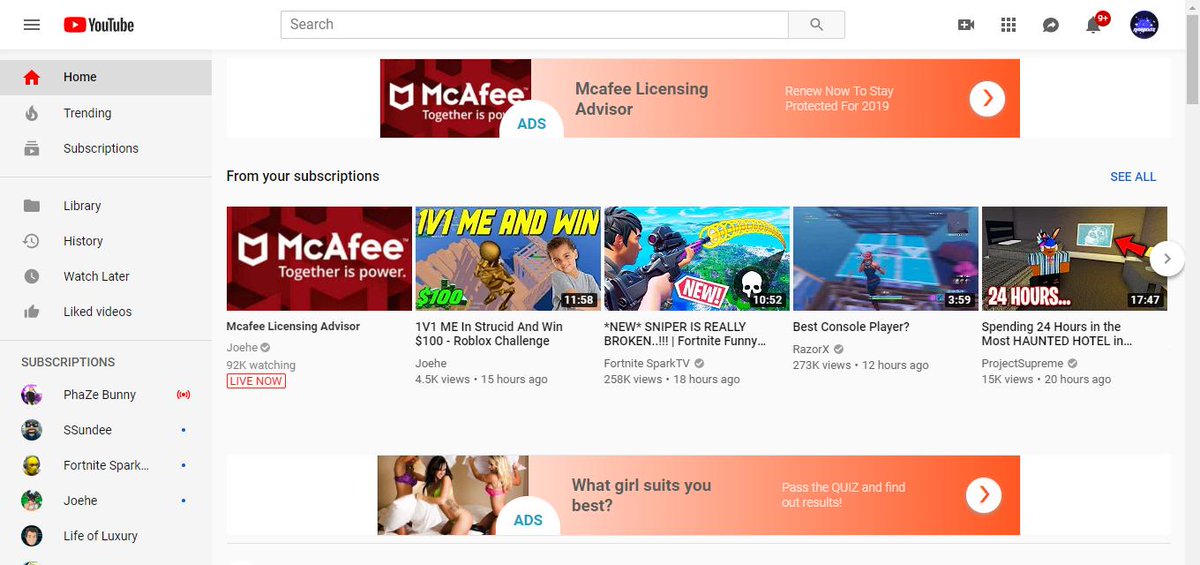Open Joehe channel link under 1V1 video
The width and height of the screenshot is (1200, 565).
(x=431, y=364)
